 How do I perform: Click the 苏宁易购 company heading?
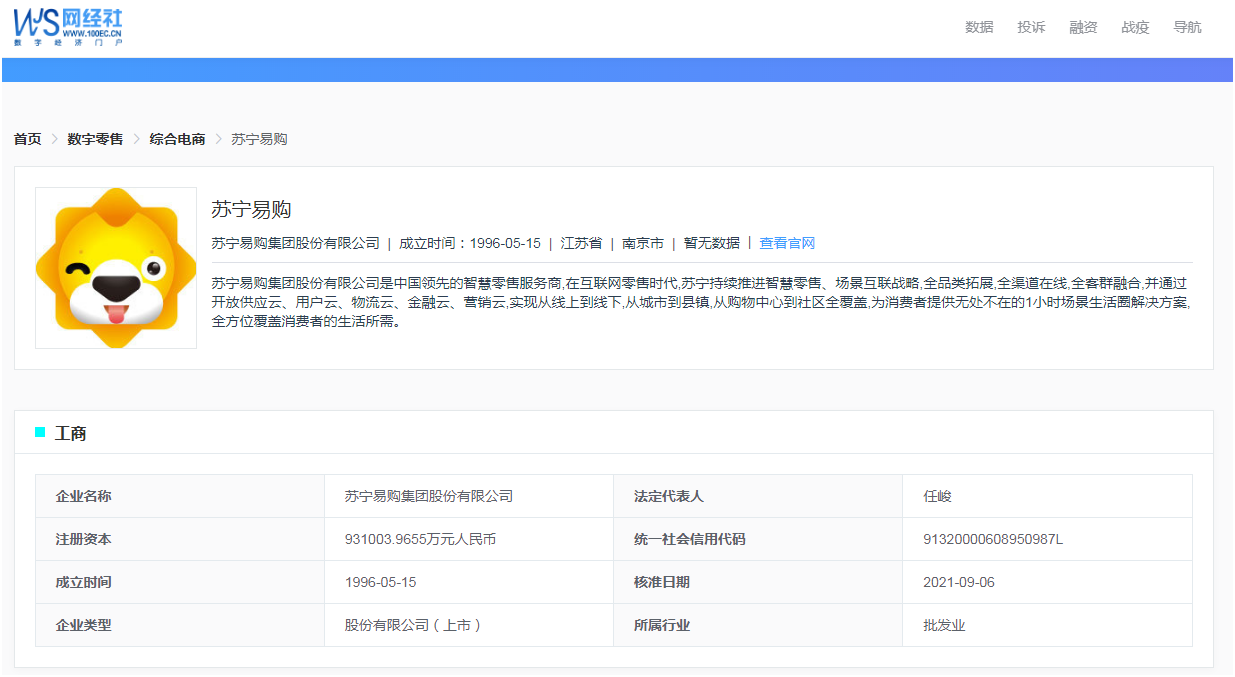pyautogui.click(x=251, y=210)
